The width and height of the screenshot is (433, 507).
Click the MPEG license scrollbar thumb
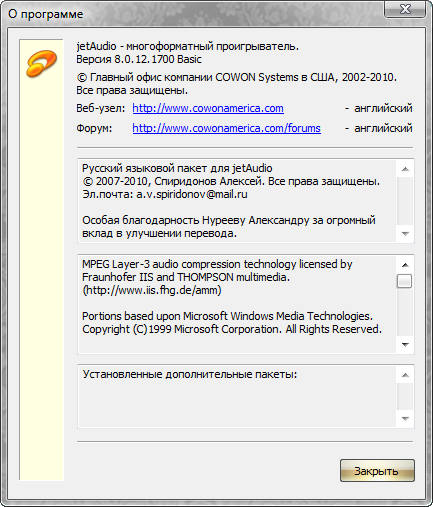(x=405, y=281)
